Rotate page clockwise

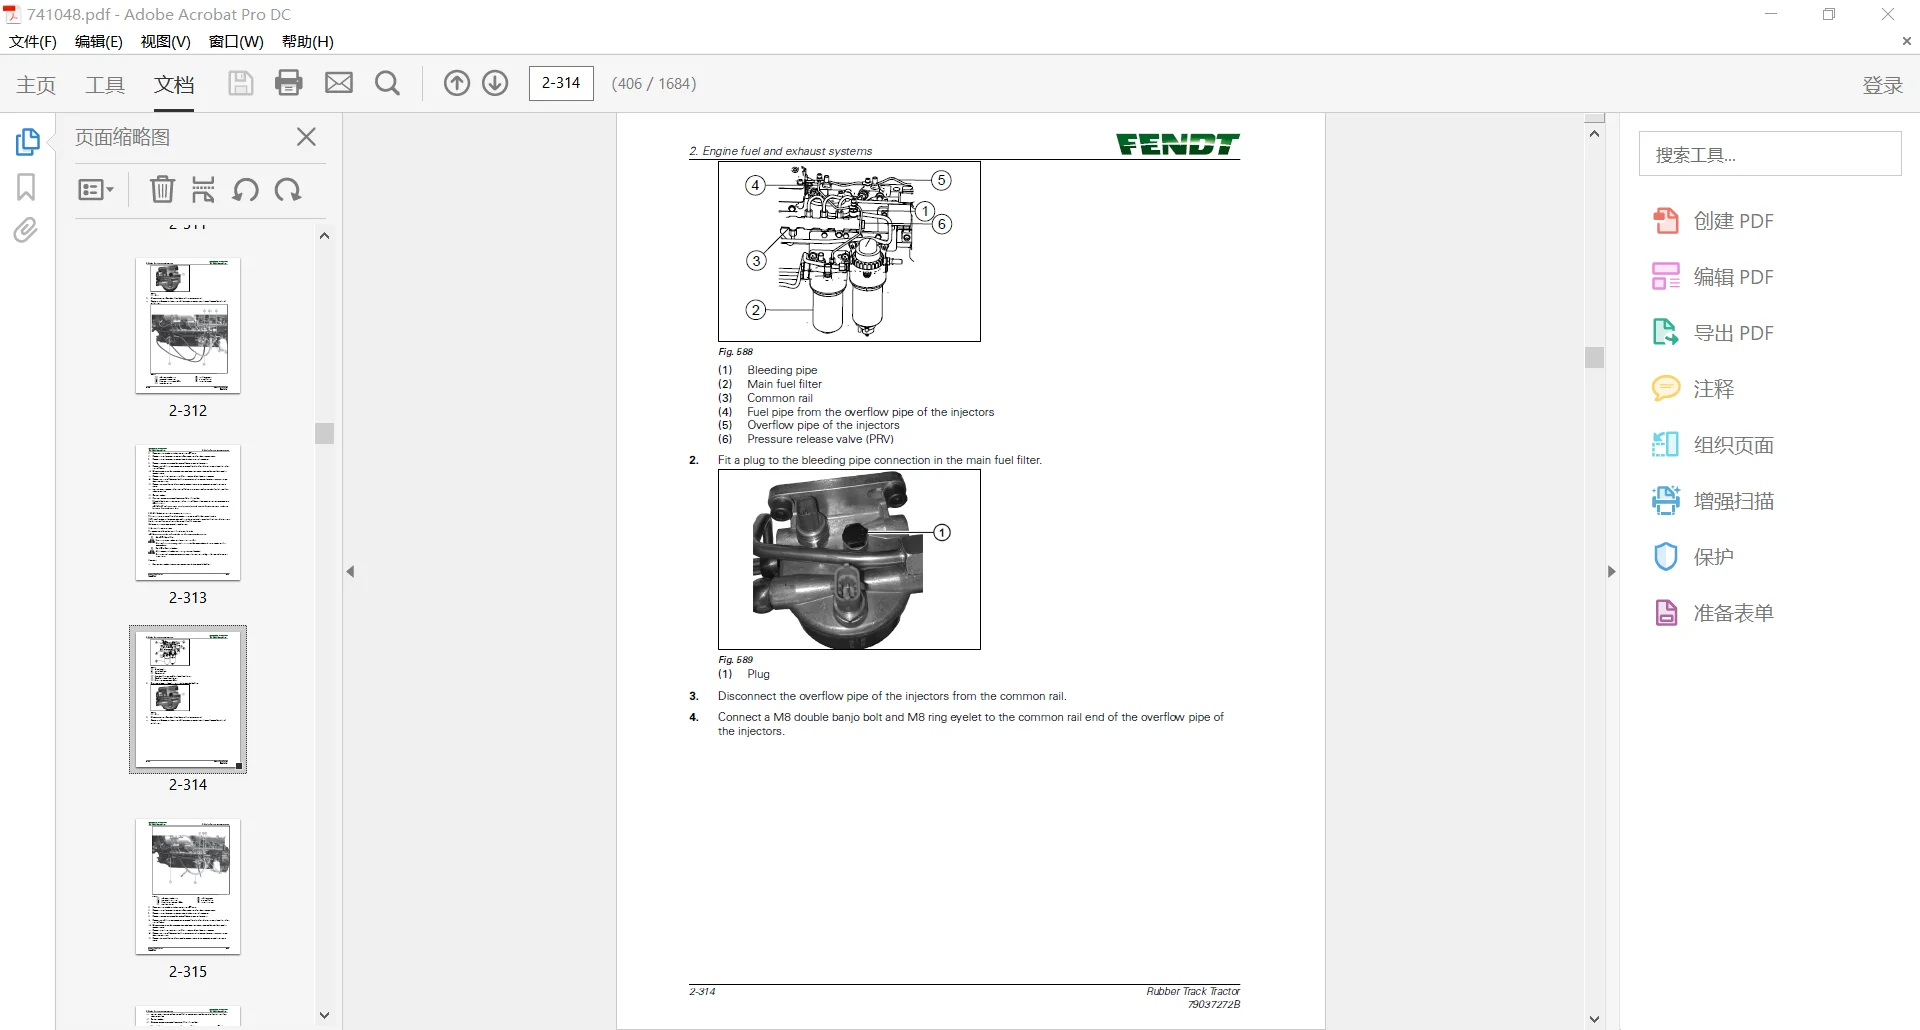(288, 189)
